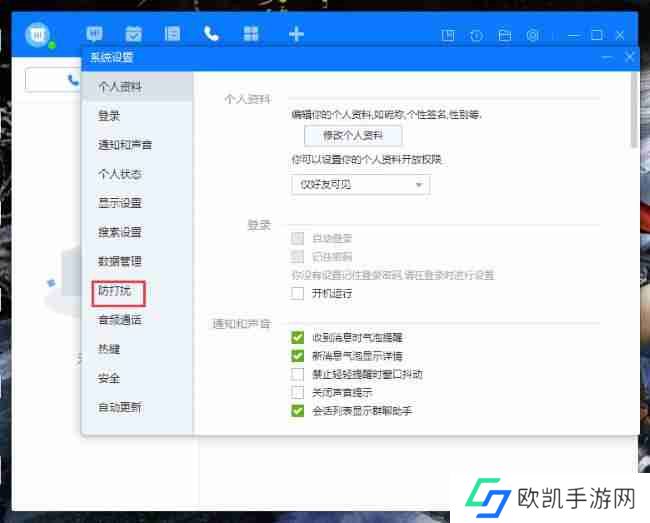Open the phone call icon in top toolbar
This screenshot has width=650, height=523.
point(211,34)
